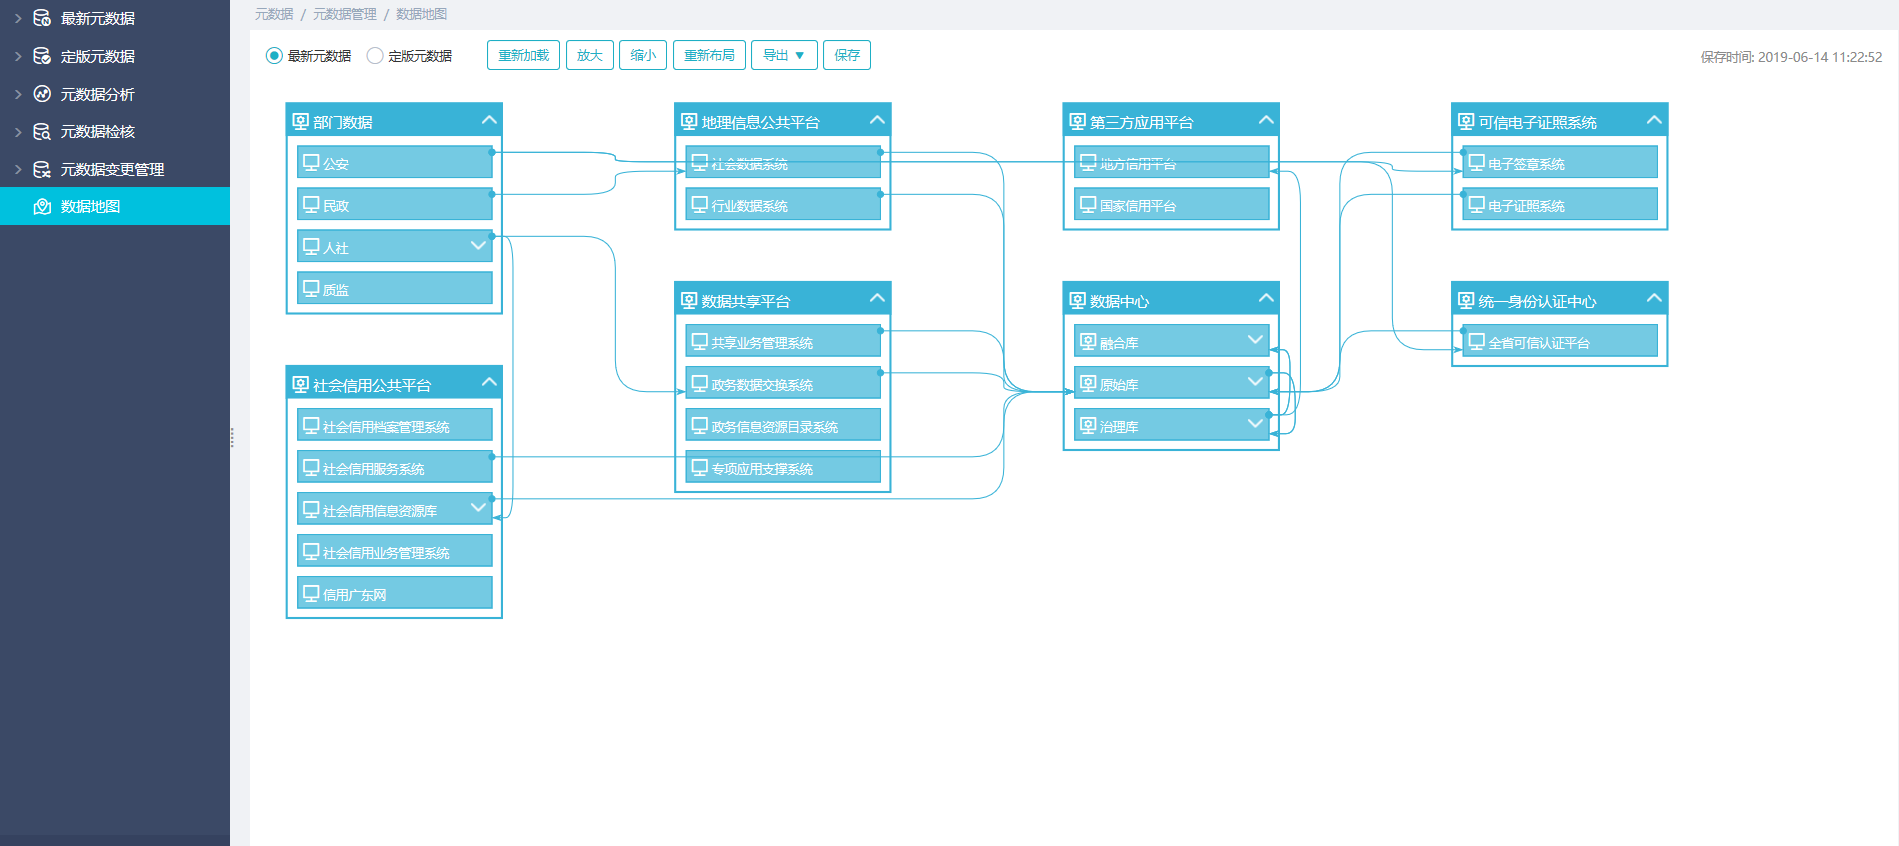
Task: Collapse the 数据共享平台 group
Action: [x=877, y=299]
